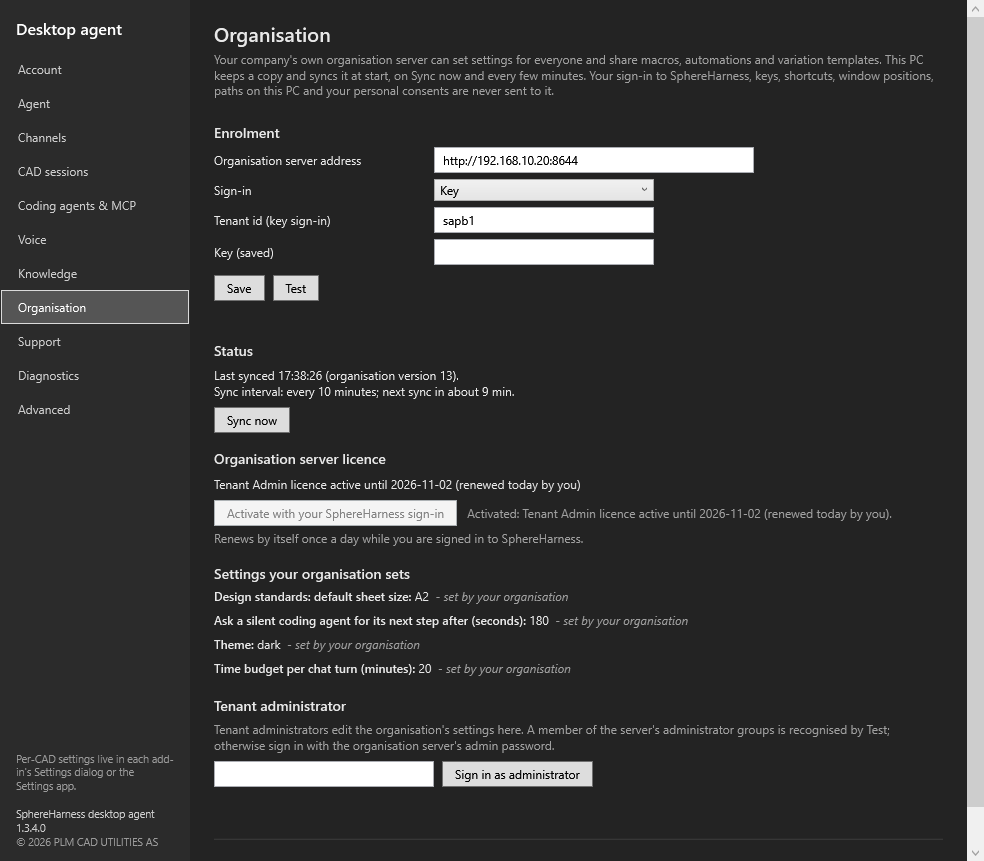This screenshot has width=984, height=861.
Task: Click the Organisation server address field
Action: (594, 160)
